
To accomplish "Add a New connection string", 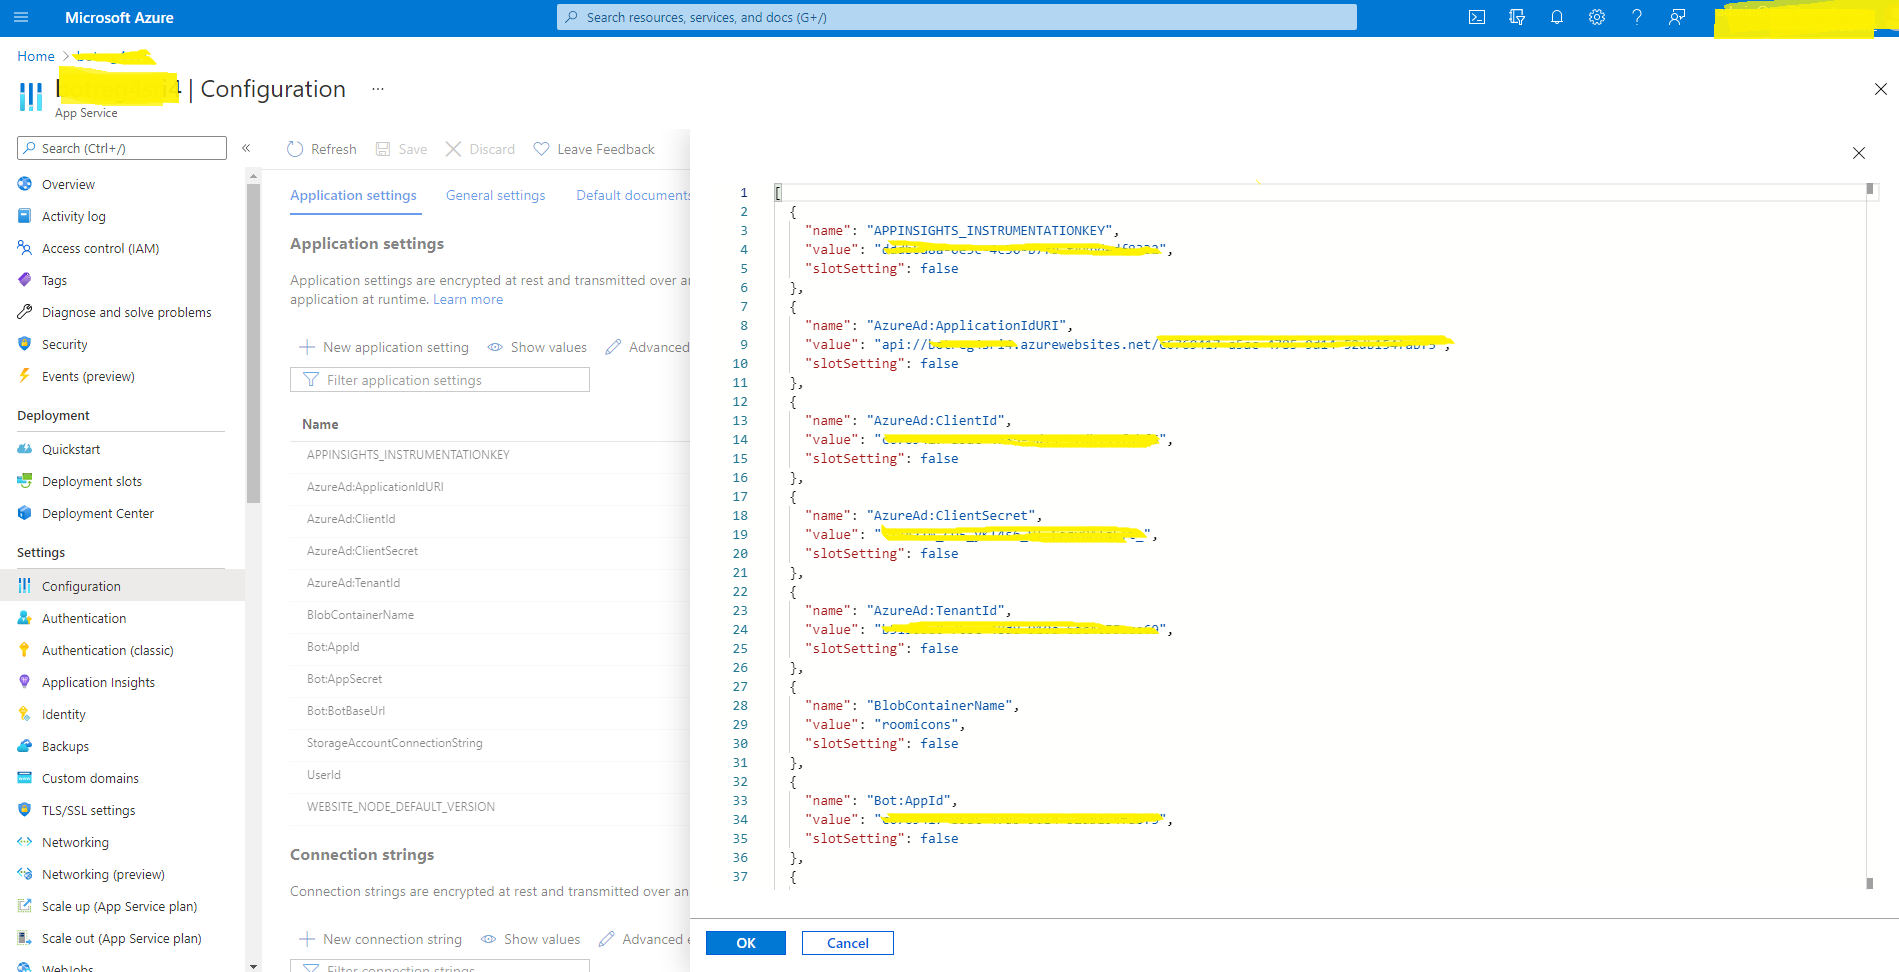I will pos(380,939).
